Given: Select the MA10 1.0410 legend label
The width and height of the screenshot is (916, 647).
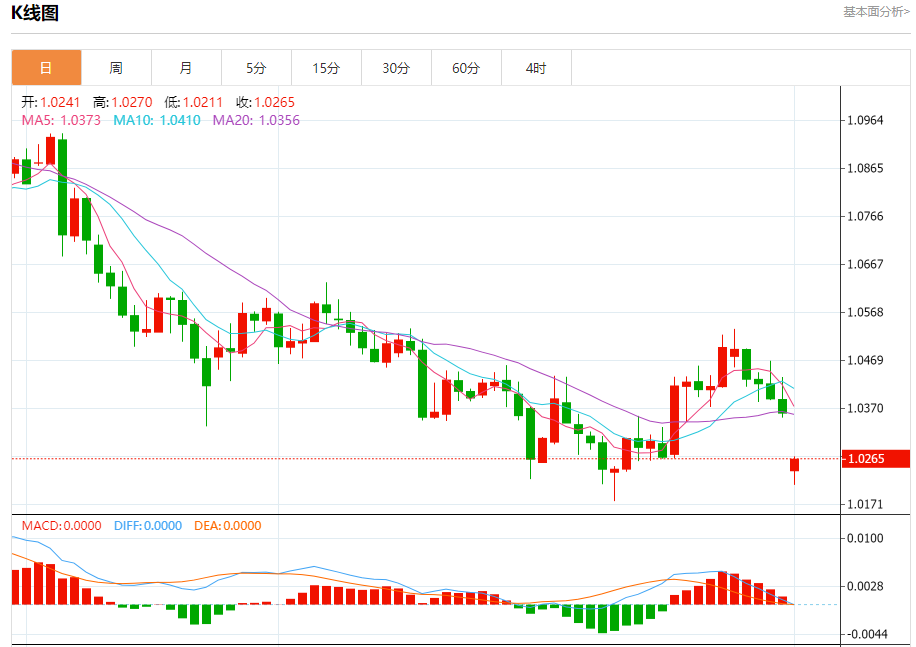Looking at the screenshot, I should 156,120.
